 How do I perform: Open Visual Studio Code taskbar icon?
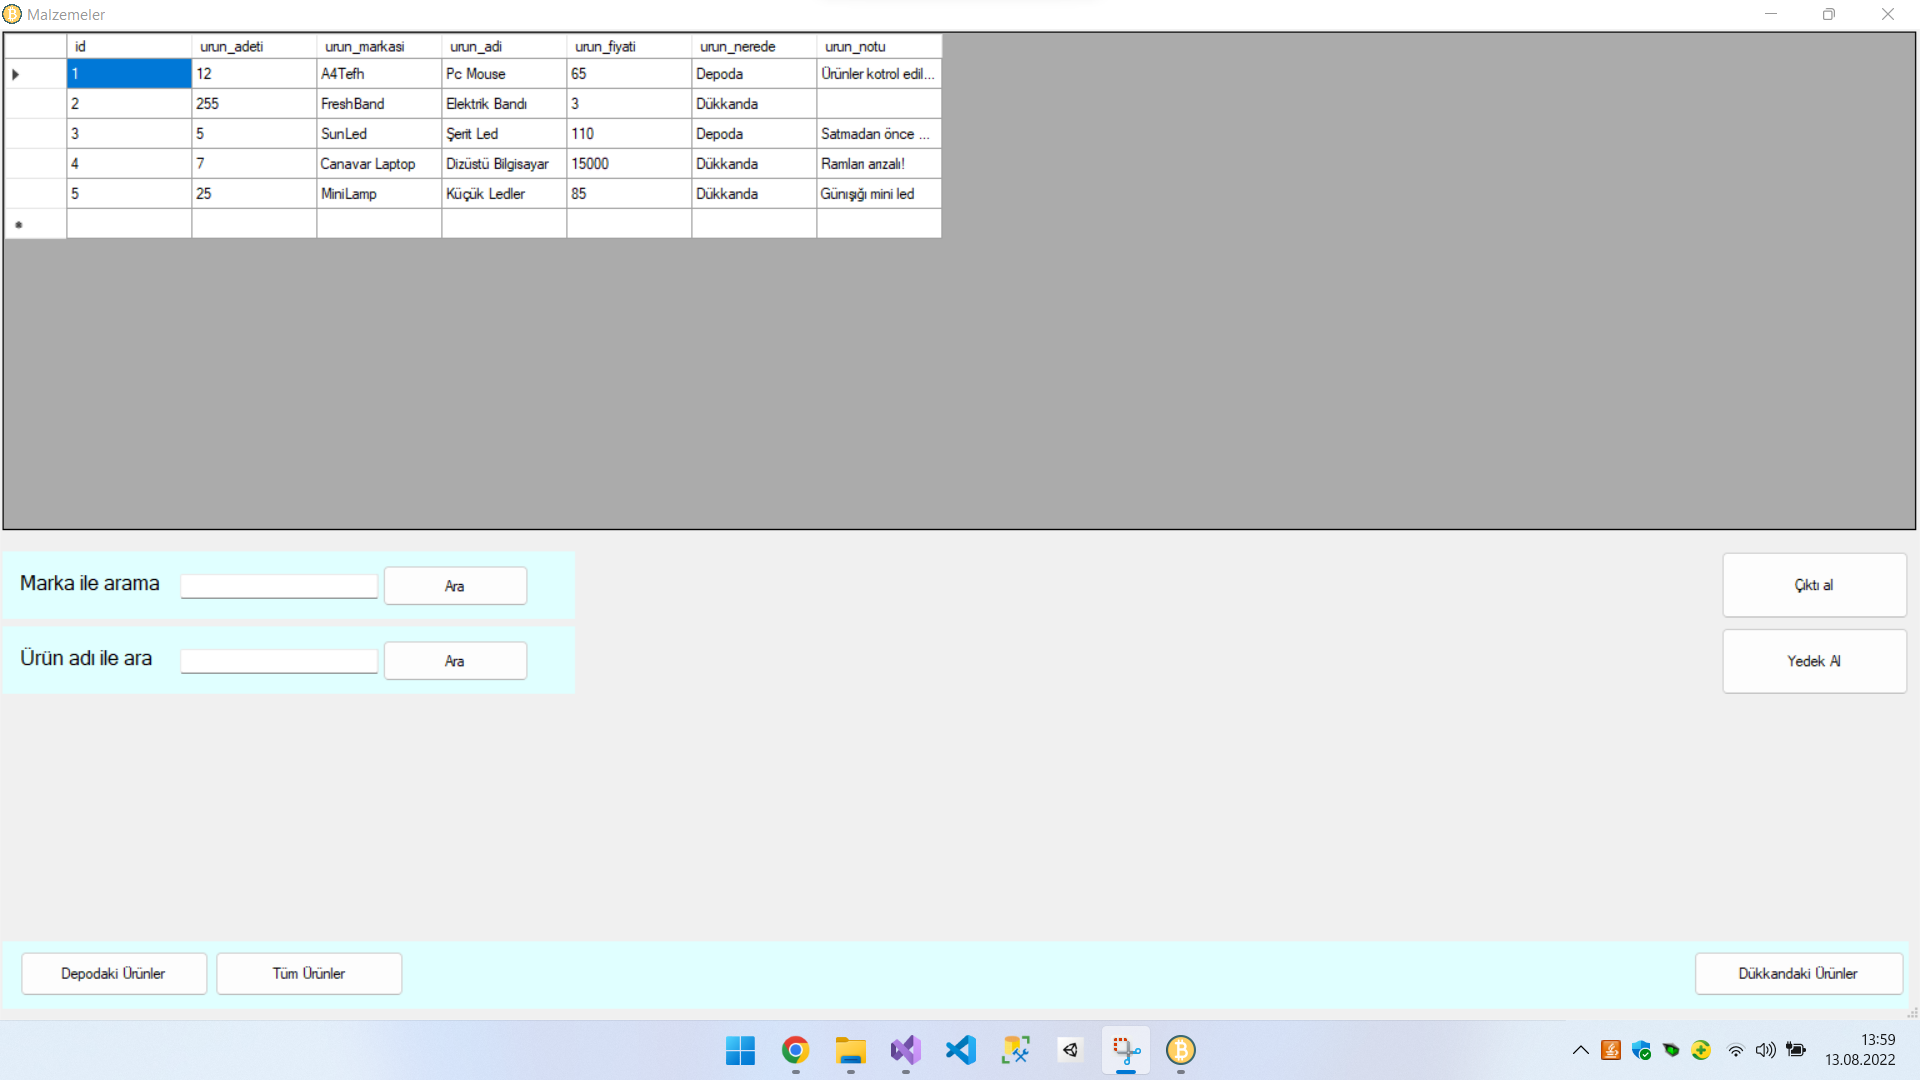(960, 1050)
